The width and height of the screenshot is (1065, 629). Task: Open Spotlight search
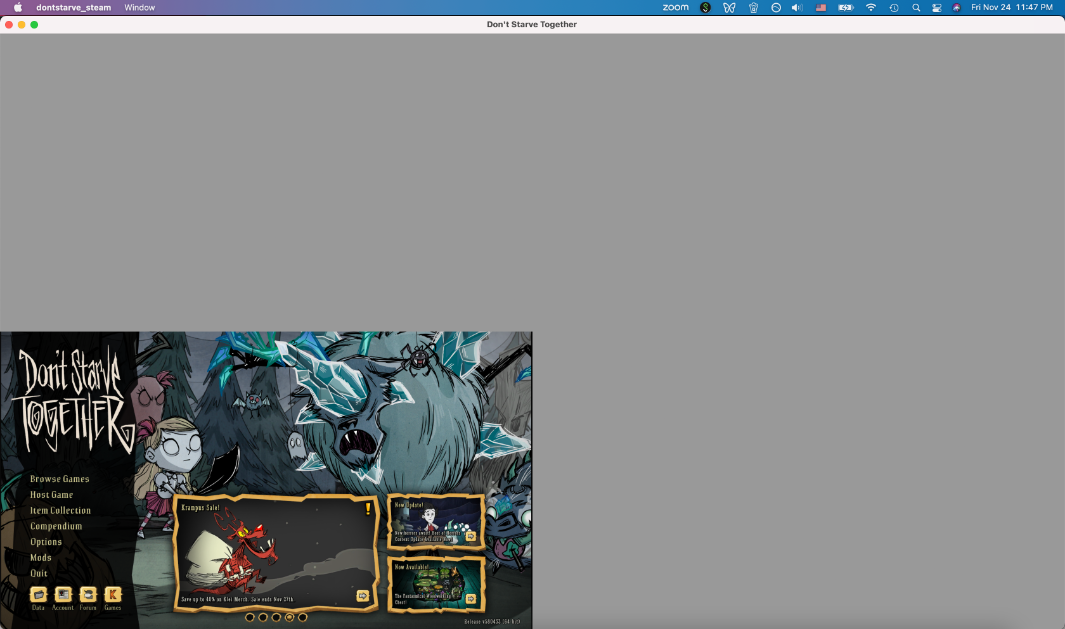(x=916, y=7)
